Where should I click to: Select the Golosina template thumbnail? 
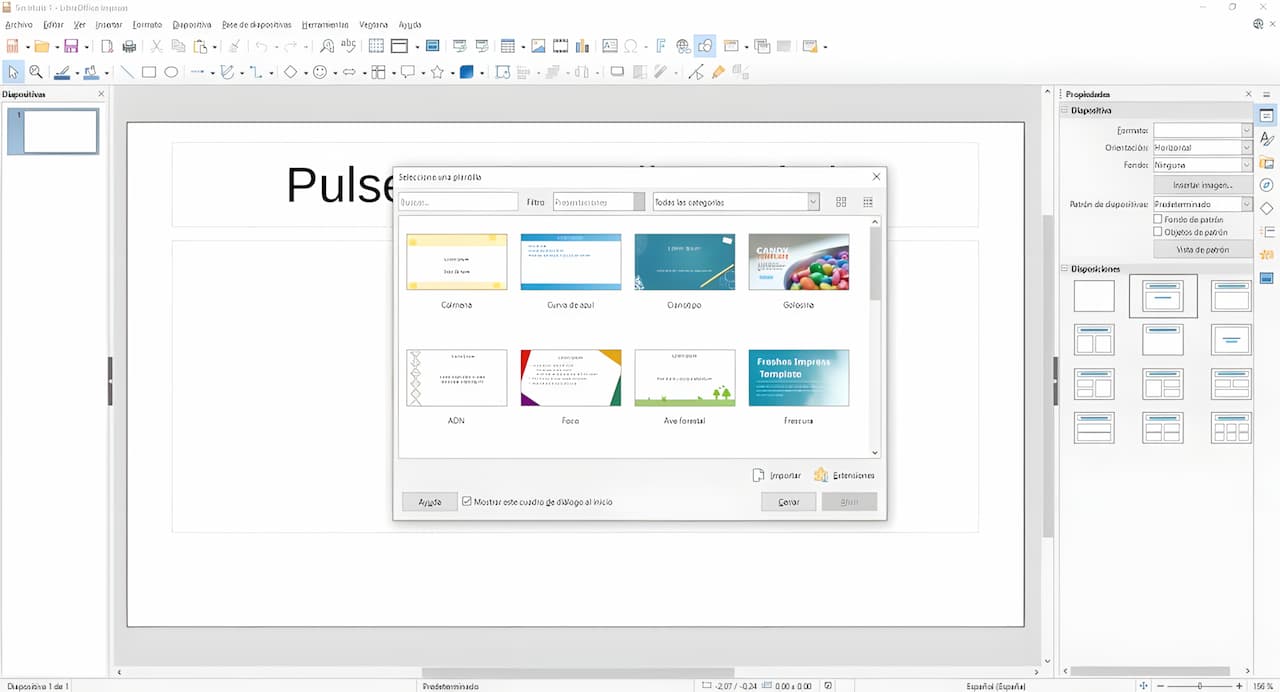click(798, 262)
